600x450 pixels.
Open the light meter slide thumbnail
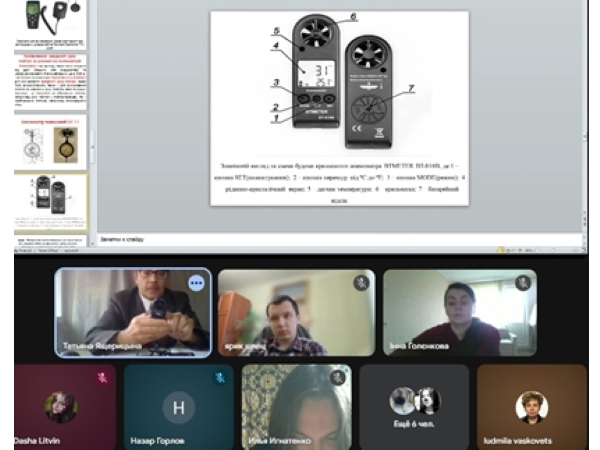tap(51, 25)
